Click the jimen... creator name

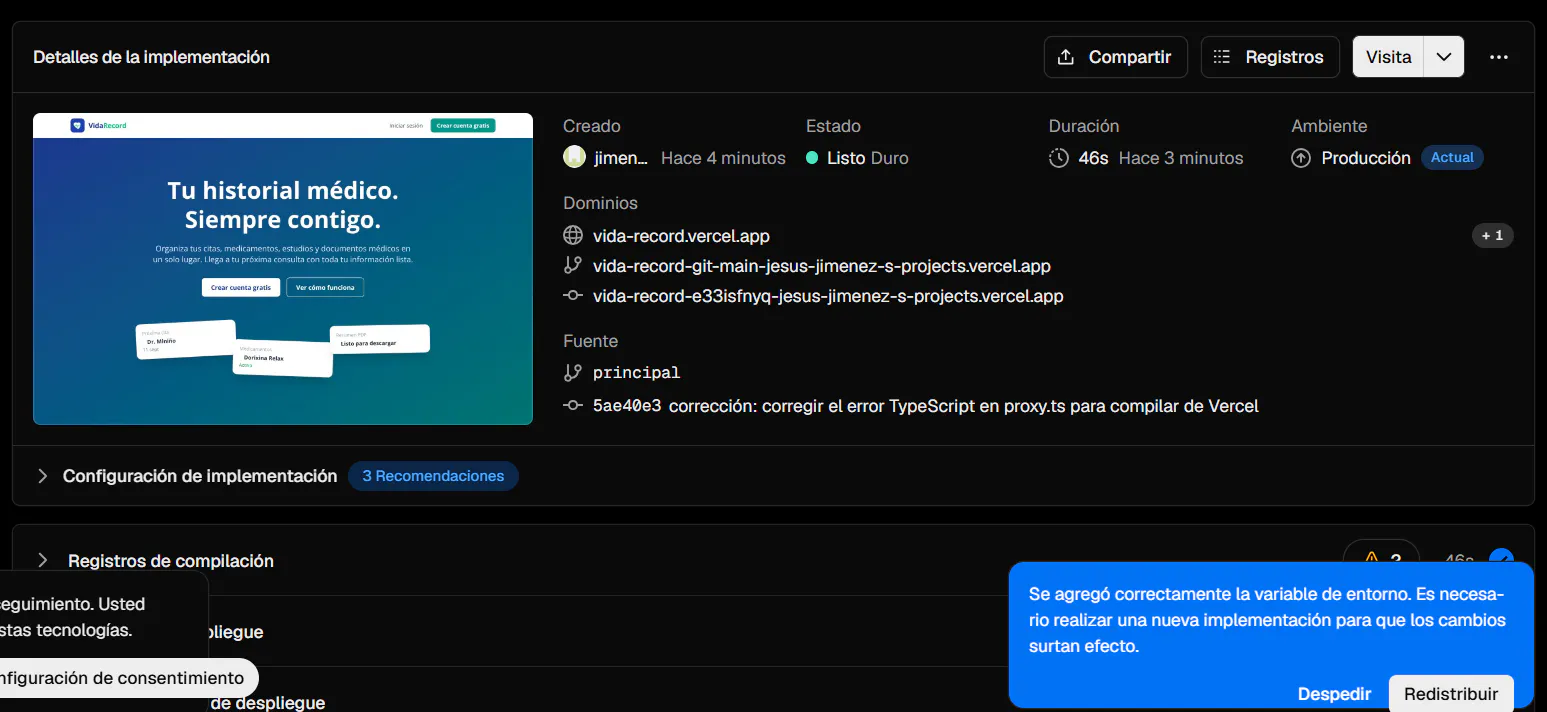pyautogui.click(x=621, y=158)
